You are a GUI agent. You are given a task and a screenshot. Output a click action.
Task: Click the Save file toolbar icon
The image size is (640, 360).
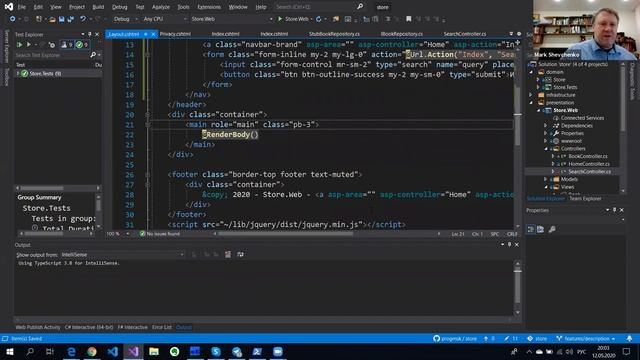click(61, 19)
